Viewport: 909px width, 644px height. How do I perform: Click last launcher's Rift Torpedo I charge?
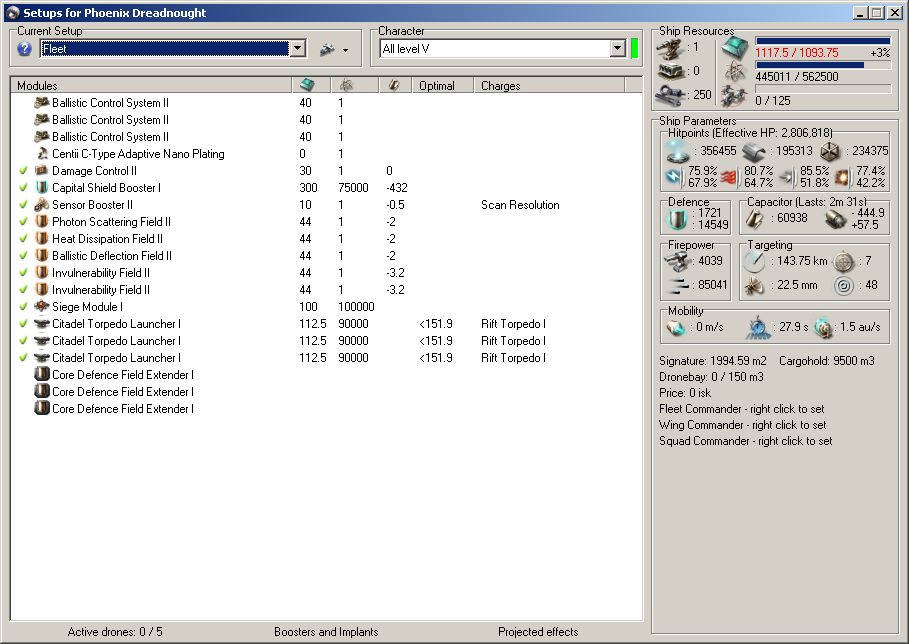513,358
